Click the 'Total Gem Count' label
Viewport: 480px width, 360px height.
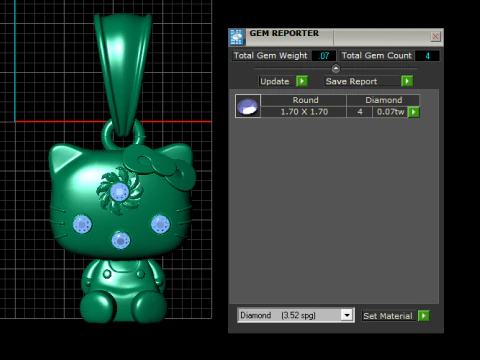[377, 56]
